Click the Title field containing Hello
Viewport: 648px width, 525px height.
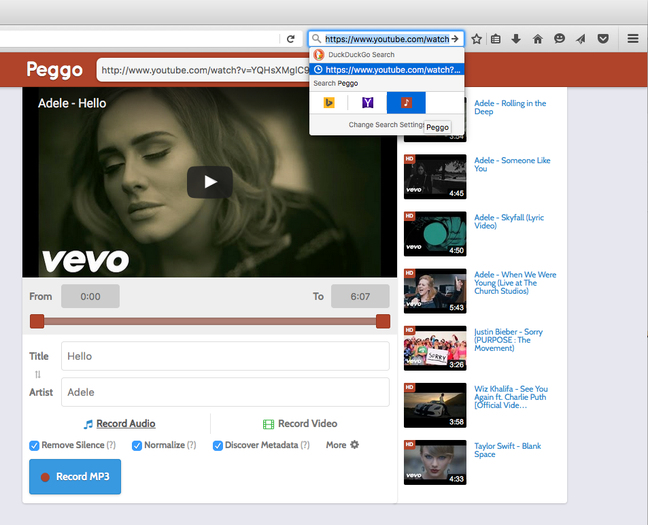[225, 356]
